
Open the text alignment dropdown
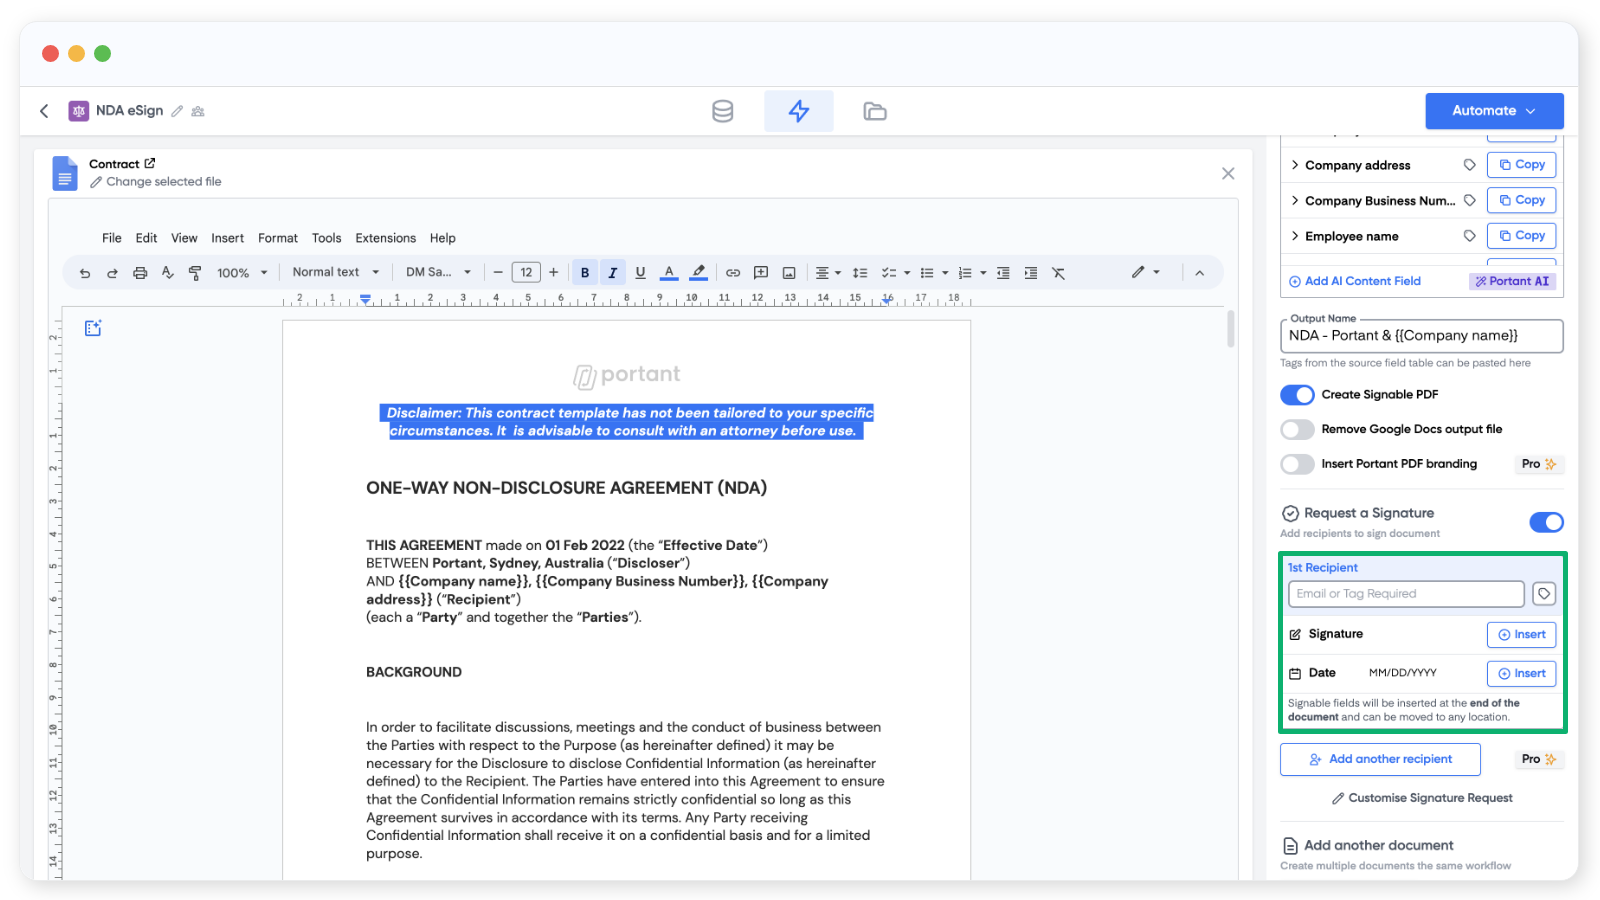click(828, 272)
